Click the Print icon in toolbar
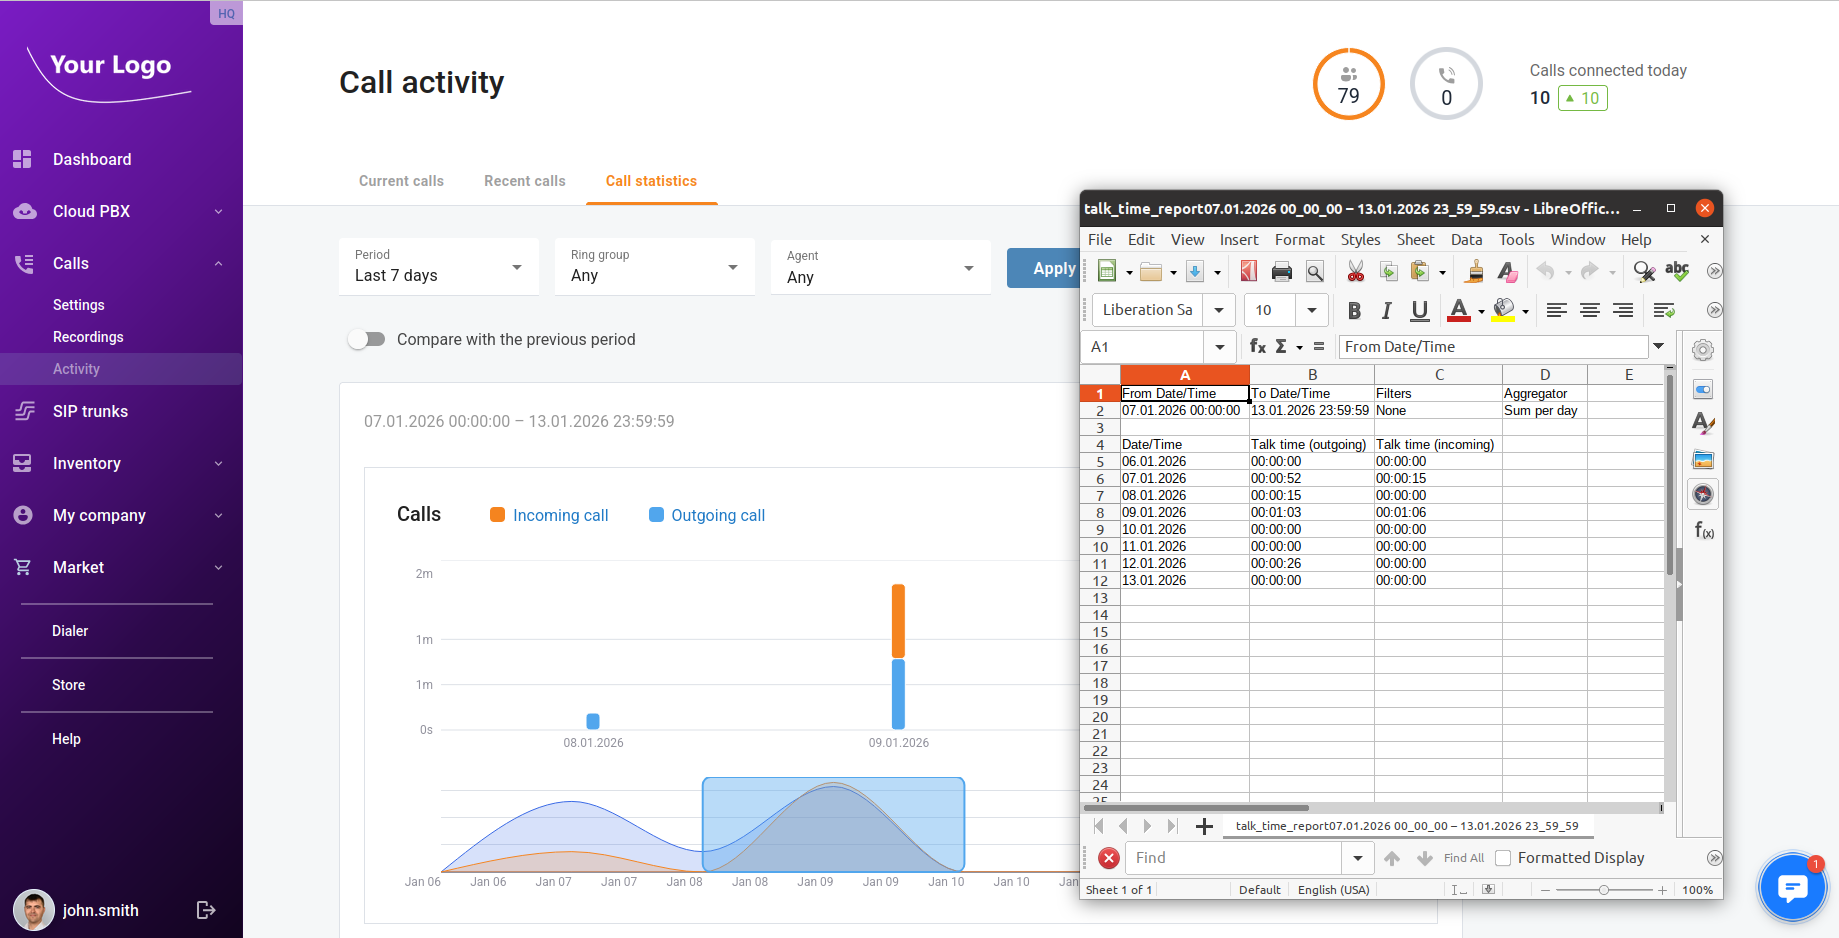 point(1281,272)
